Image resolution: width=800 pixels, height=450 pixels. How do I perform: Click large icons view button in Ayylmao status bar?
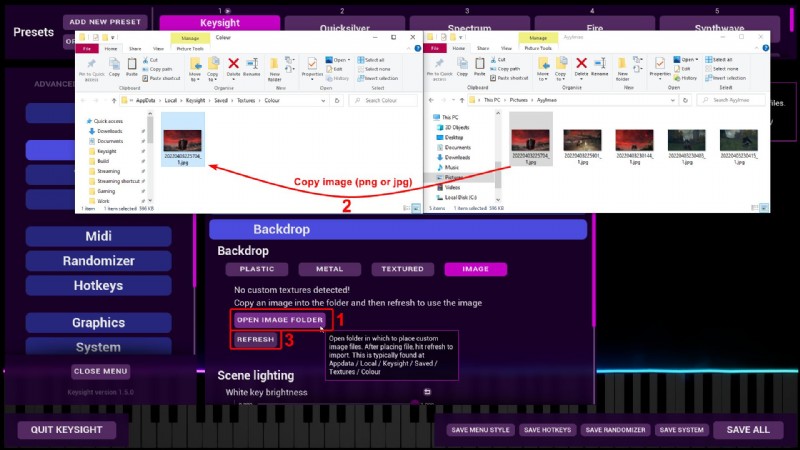764,208
